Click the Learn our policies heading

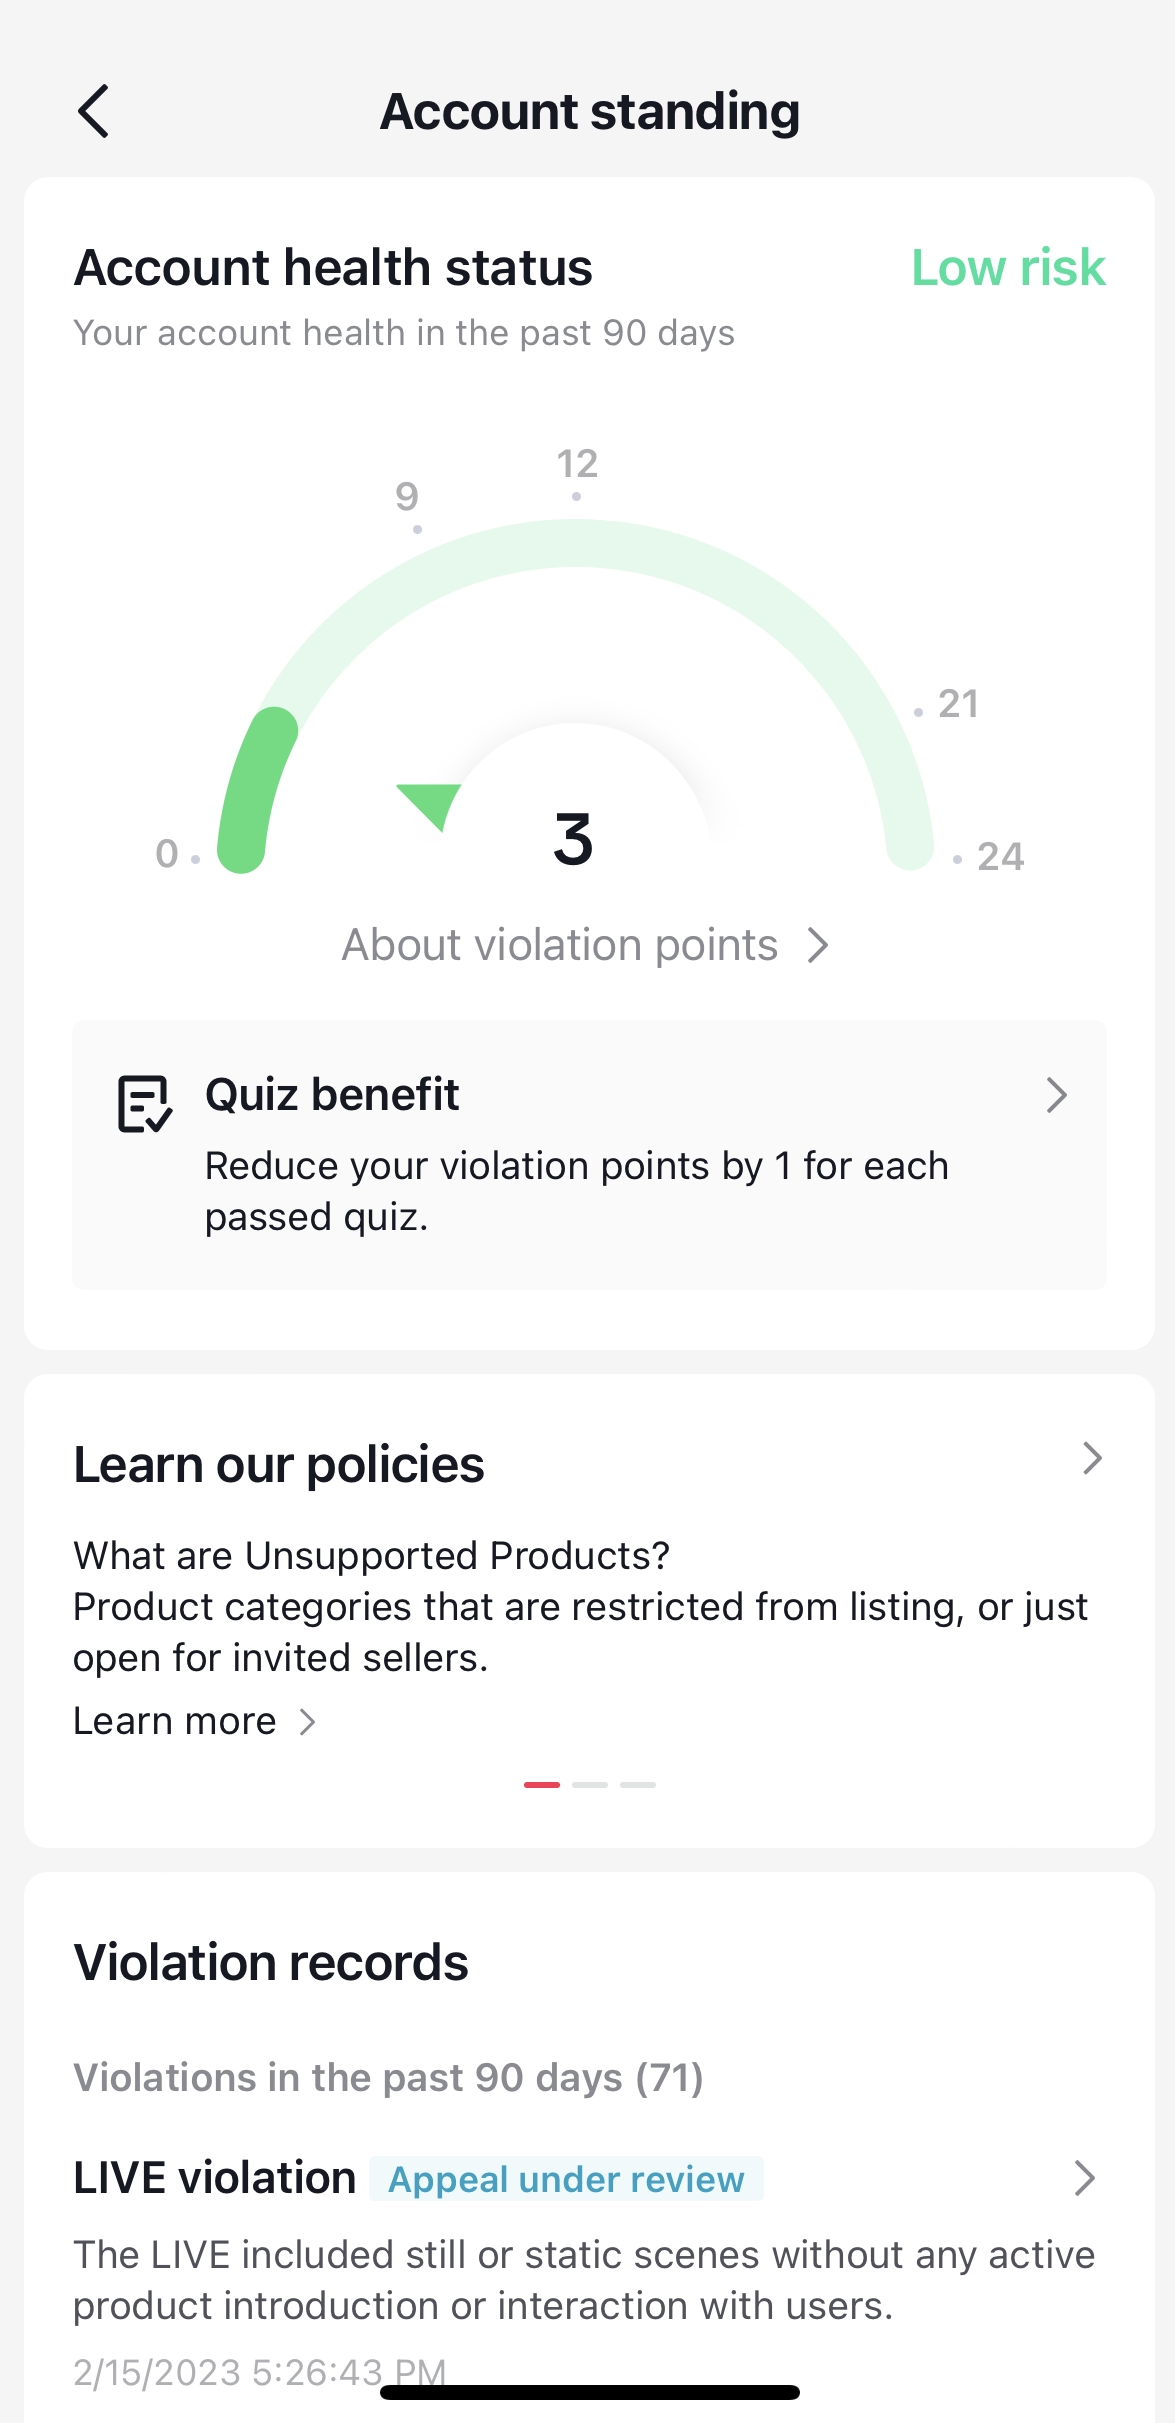279,1465
